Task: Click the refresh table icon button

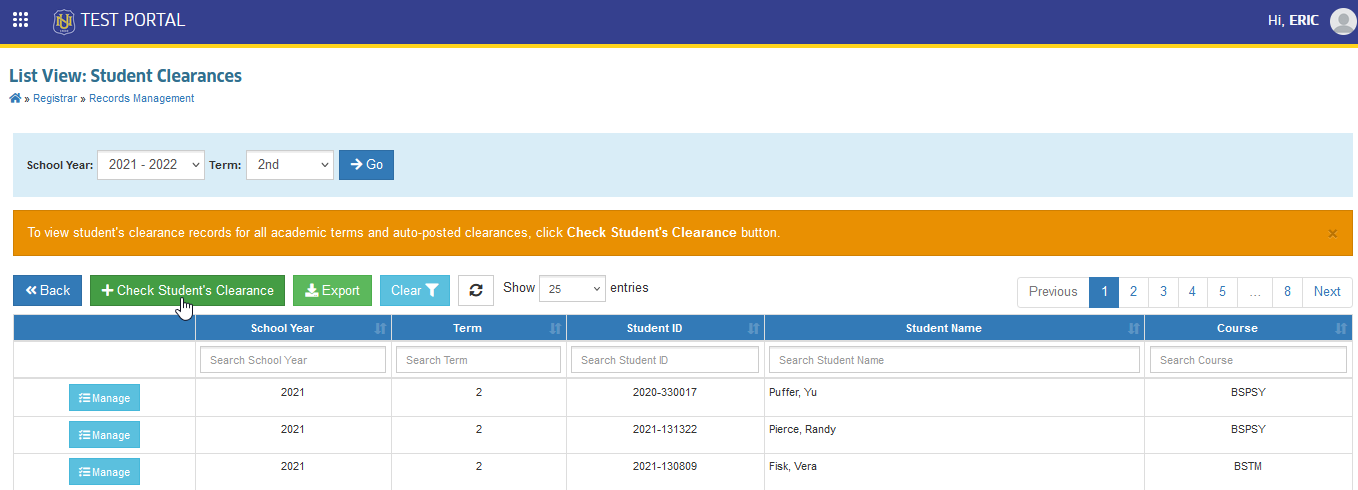Action: (476, 290)
